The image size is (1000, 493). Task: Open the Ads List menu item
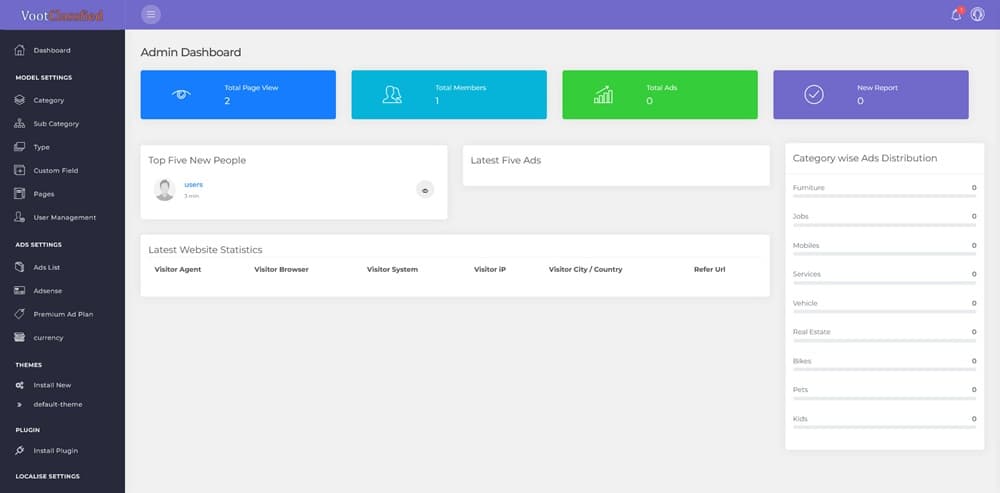[x=47, y=267]
